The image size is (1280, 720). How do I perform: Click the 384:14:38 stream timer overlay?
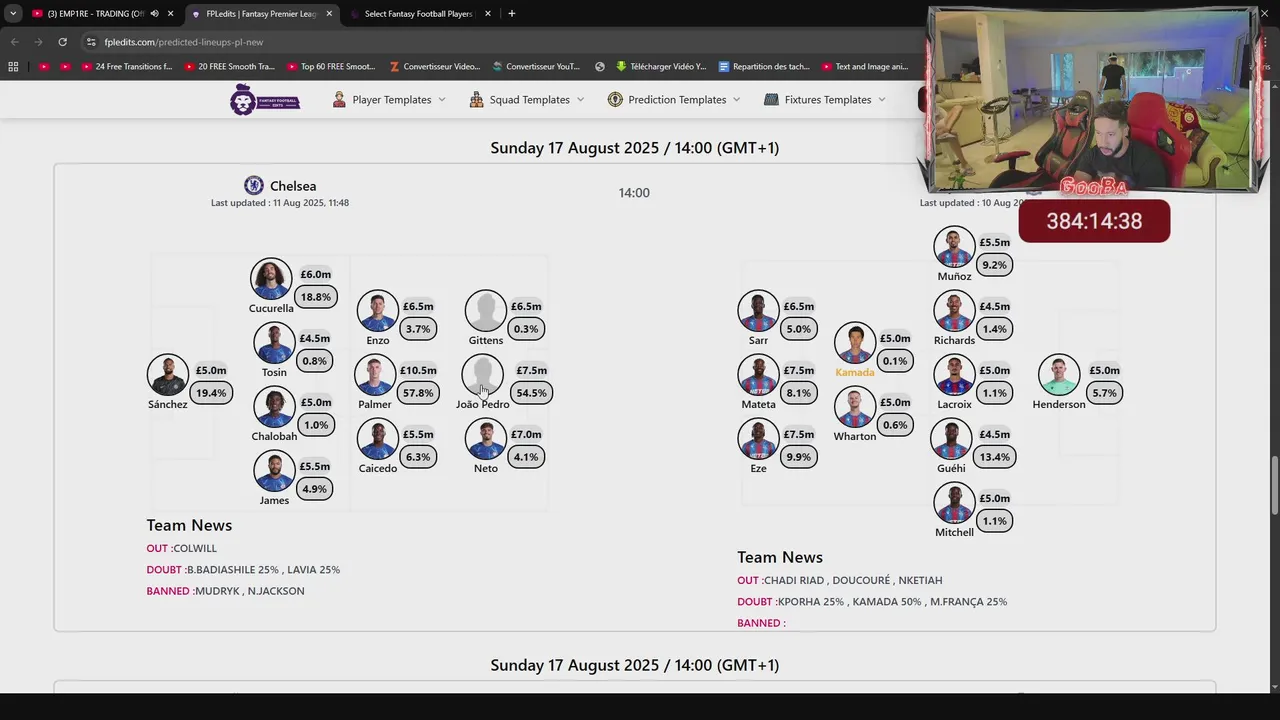click(x=1094, y=221)
